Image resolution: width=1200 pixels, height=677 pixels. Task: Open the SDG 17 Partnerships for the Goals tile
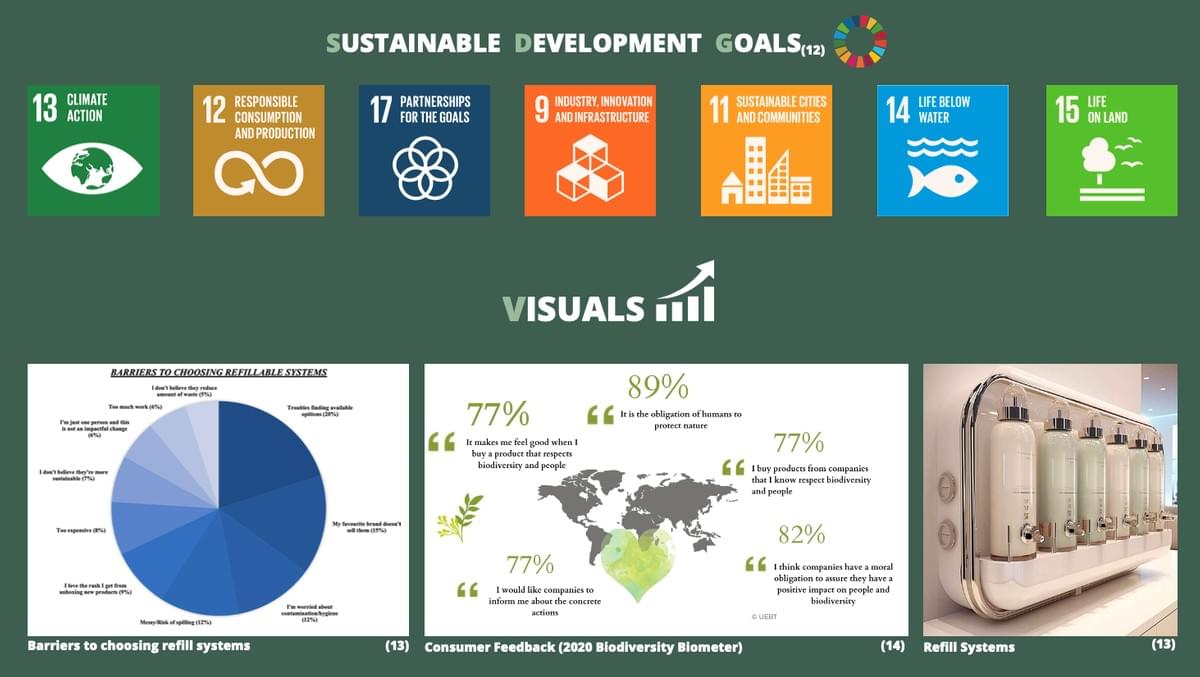424,150
